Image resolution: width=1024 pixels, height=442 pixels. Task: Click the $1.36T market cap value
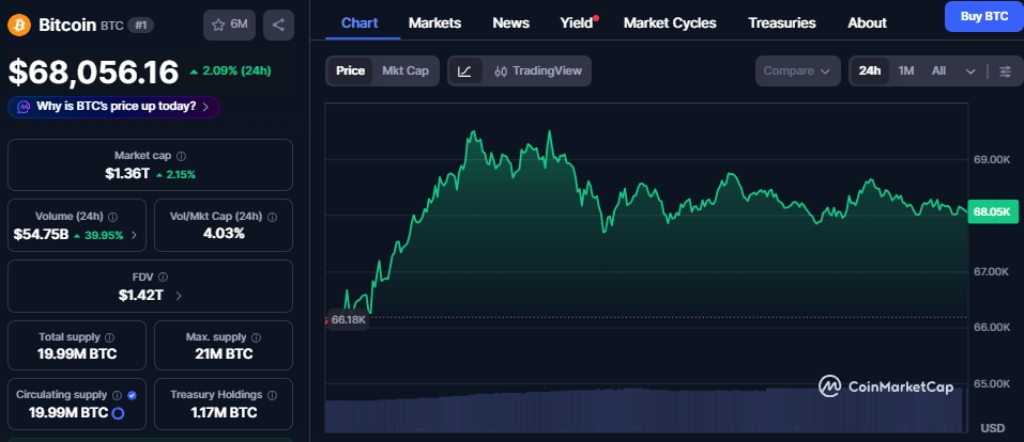tap(127, 174)
